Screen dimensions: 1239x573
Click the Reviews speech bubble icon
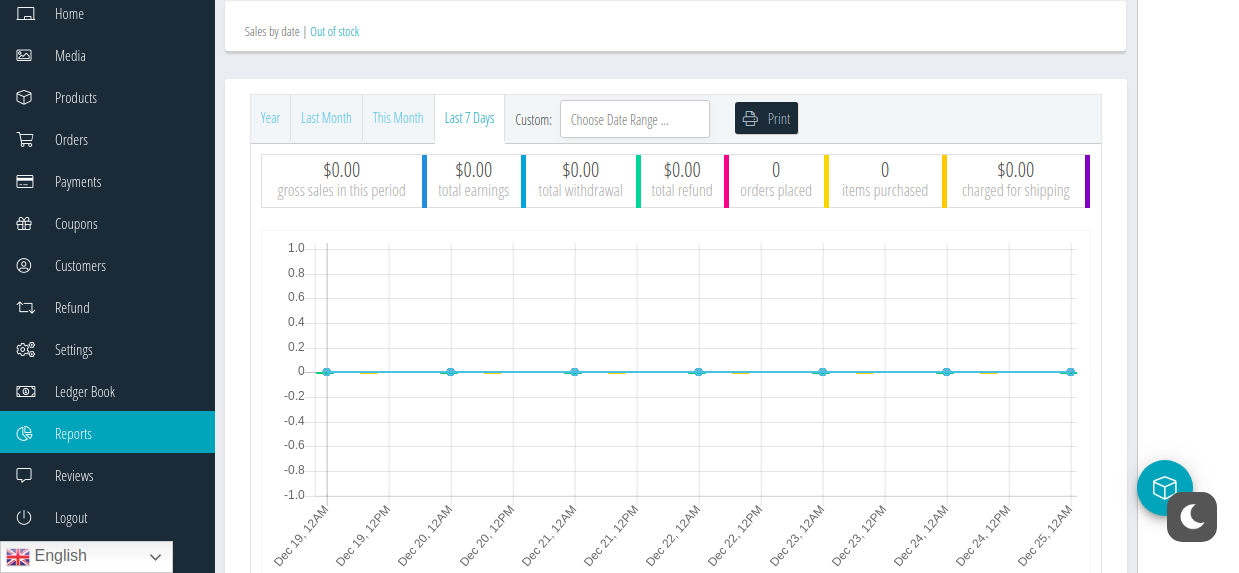click(x=24, y=476)
